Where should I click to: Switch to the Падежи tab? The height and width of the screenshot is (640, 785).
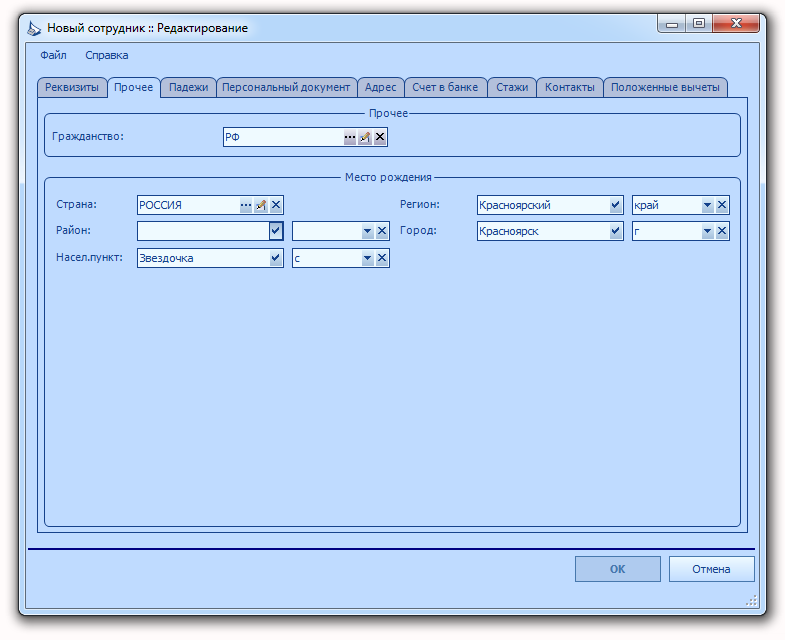(189, 87)
